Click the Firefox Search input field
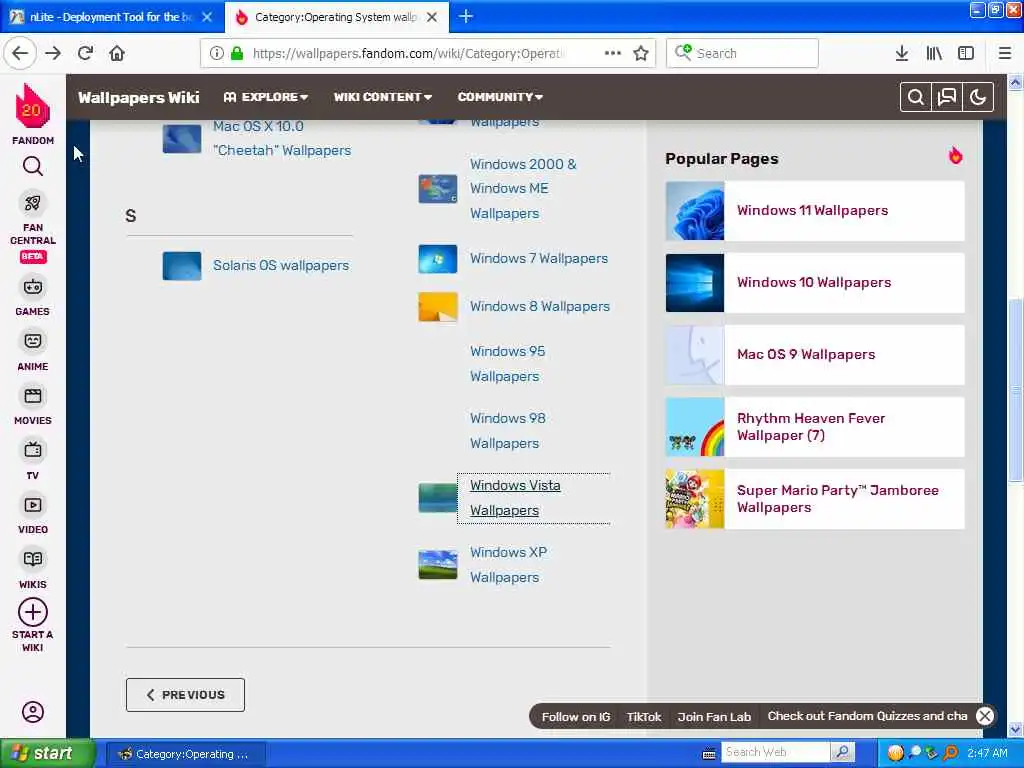Image resolution: width=1024 pixels, height=768 pixels. click(x=742, y=53)
